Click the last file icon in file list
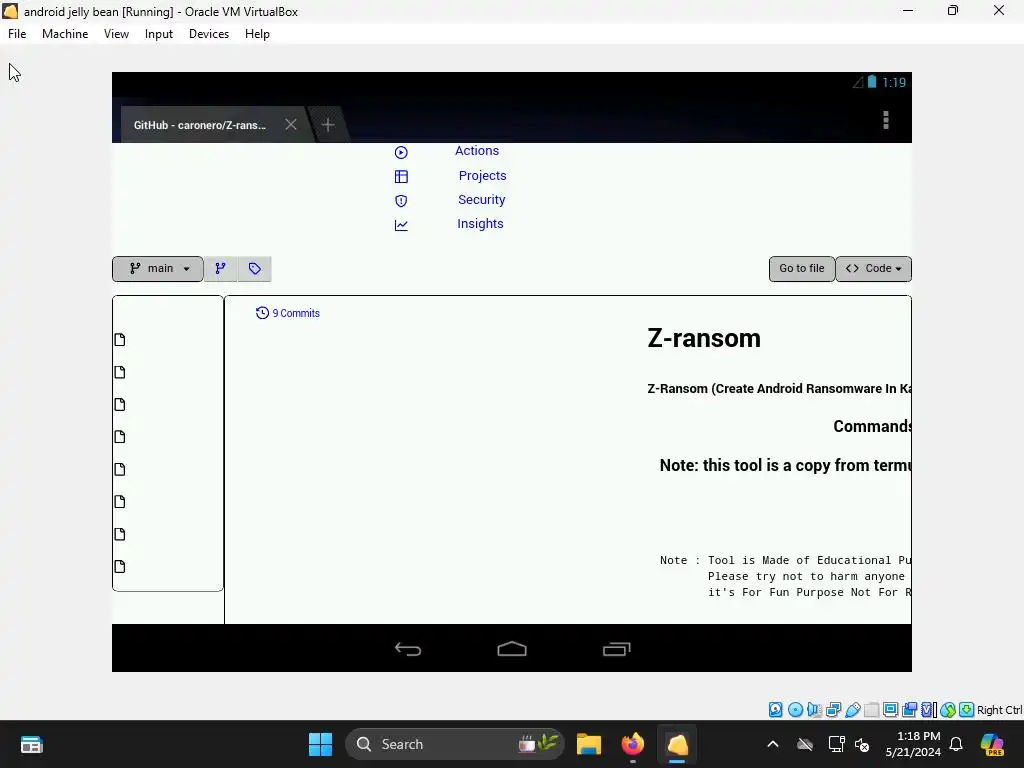This screenshot has width=1024, height=768. point(120,566)
